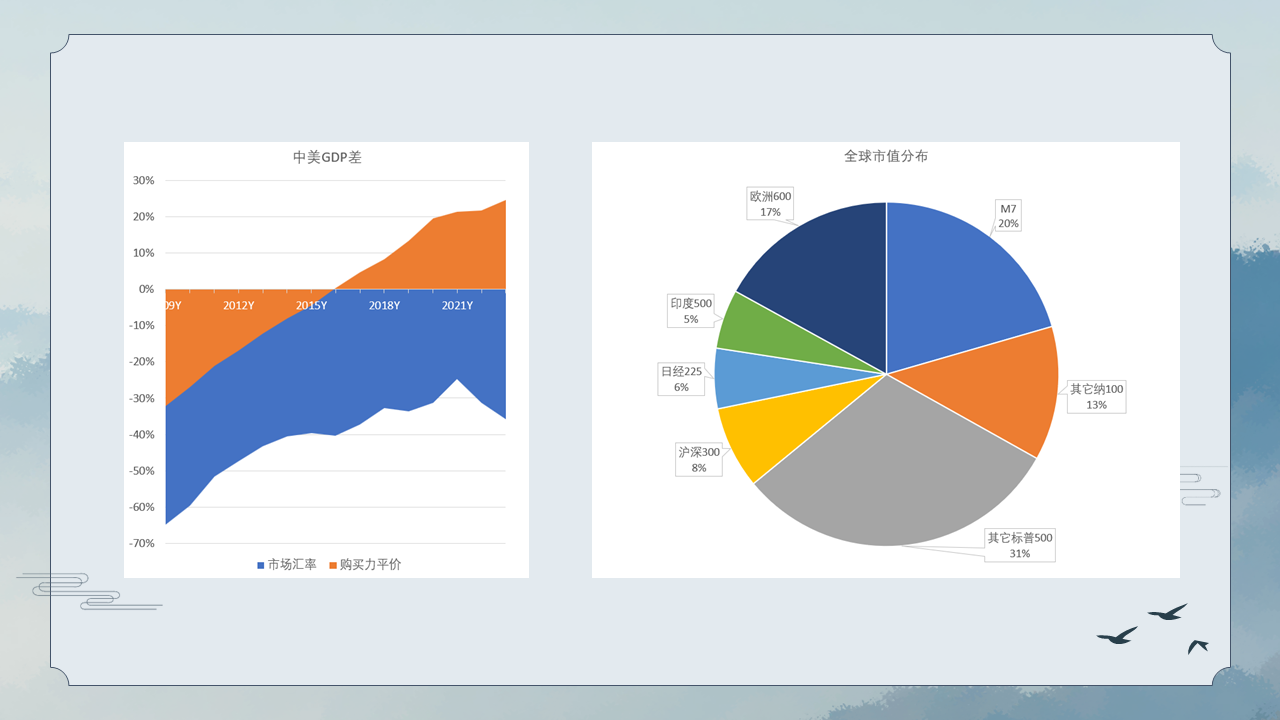This screenshot has height=720, width=1280.
Task: Click the 30% vertical axis label
Action: (144, 181)
